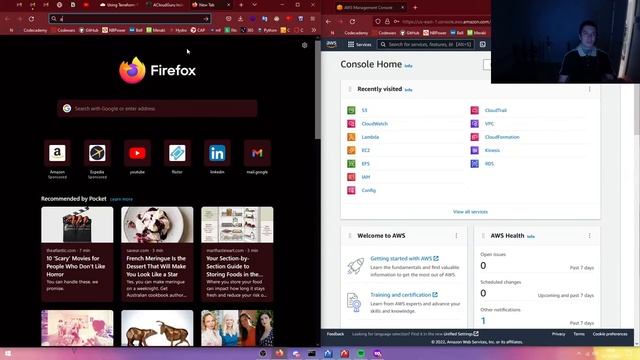Click the Firefox address bar in left window

pyautogui.click(x=130, y=19)
